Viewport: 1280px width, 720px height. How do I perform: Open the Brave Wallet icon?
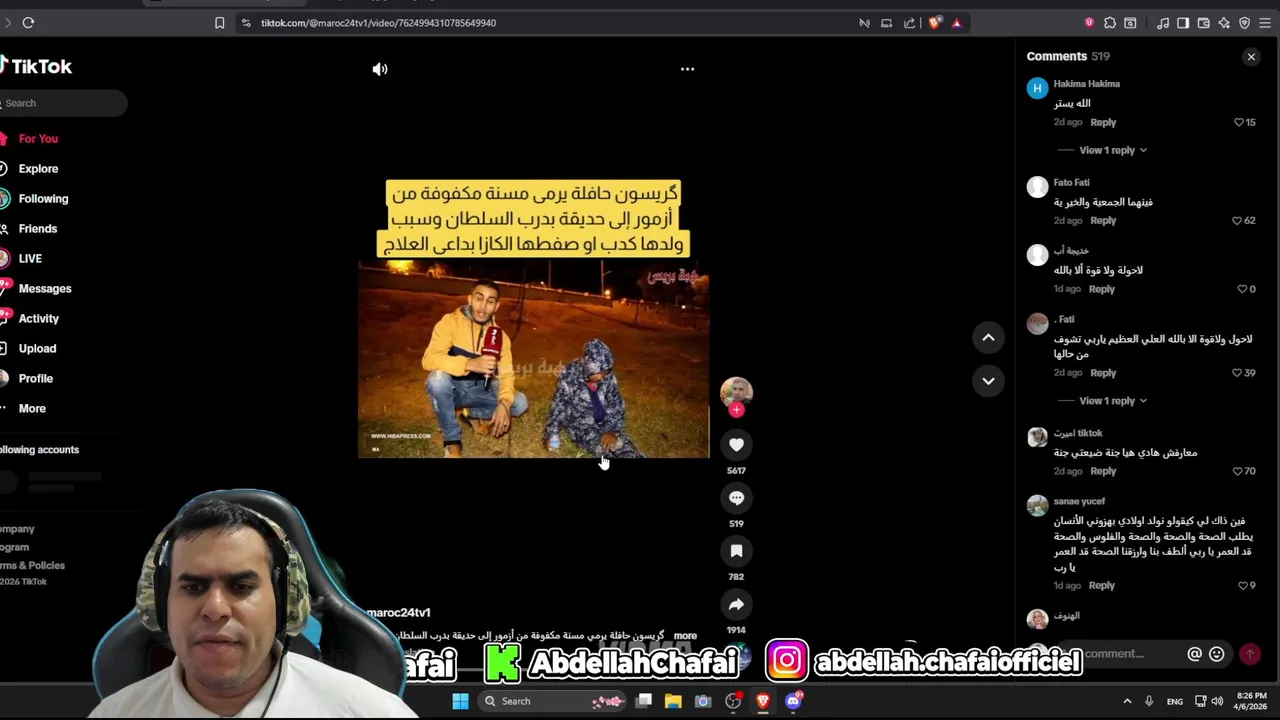pos(1204,23)
